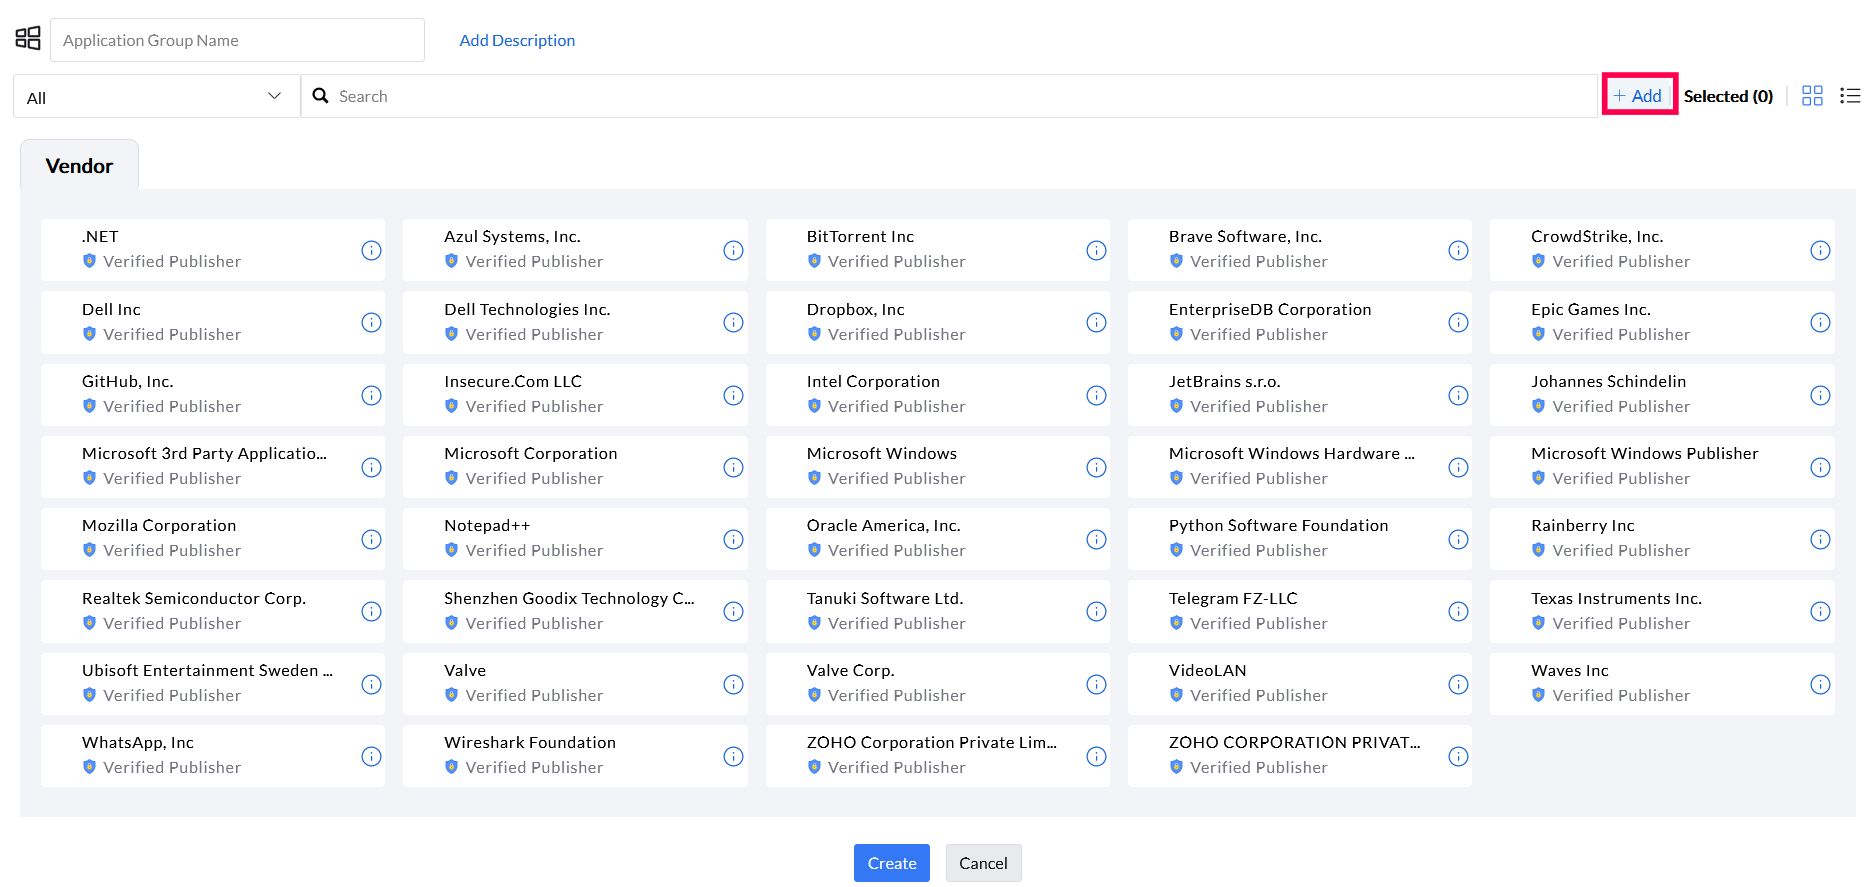Select Ubisoft Entertainment Sweden vendor
This screenshot has width=1875, height=887.
click(x=213, y=684)
